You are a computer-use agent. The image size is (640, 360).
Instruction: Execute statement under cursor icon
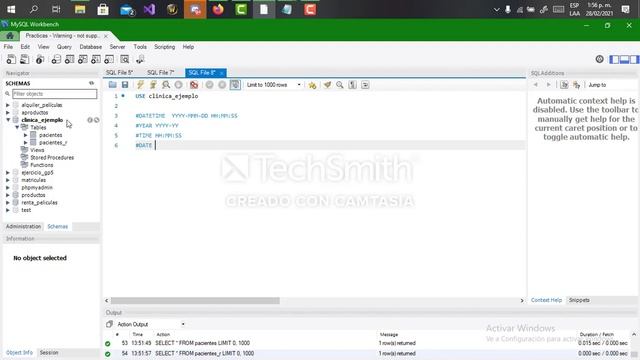point(153,85)
